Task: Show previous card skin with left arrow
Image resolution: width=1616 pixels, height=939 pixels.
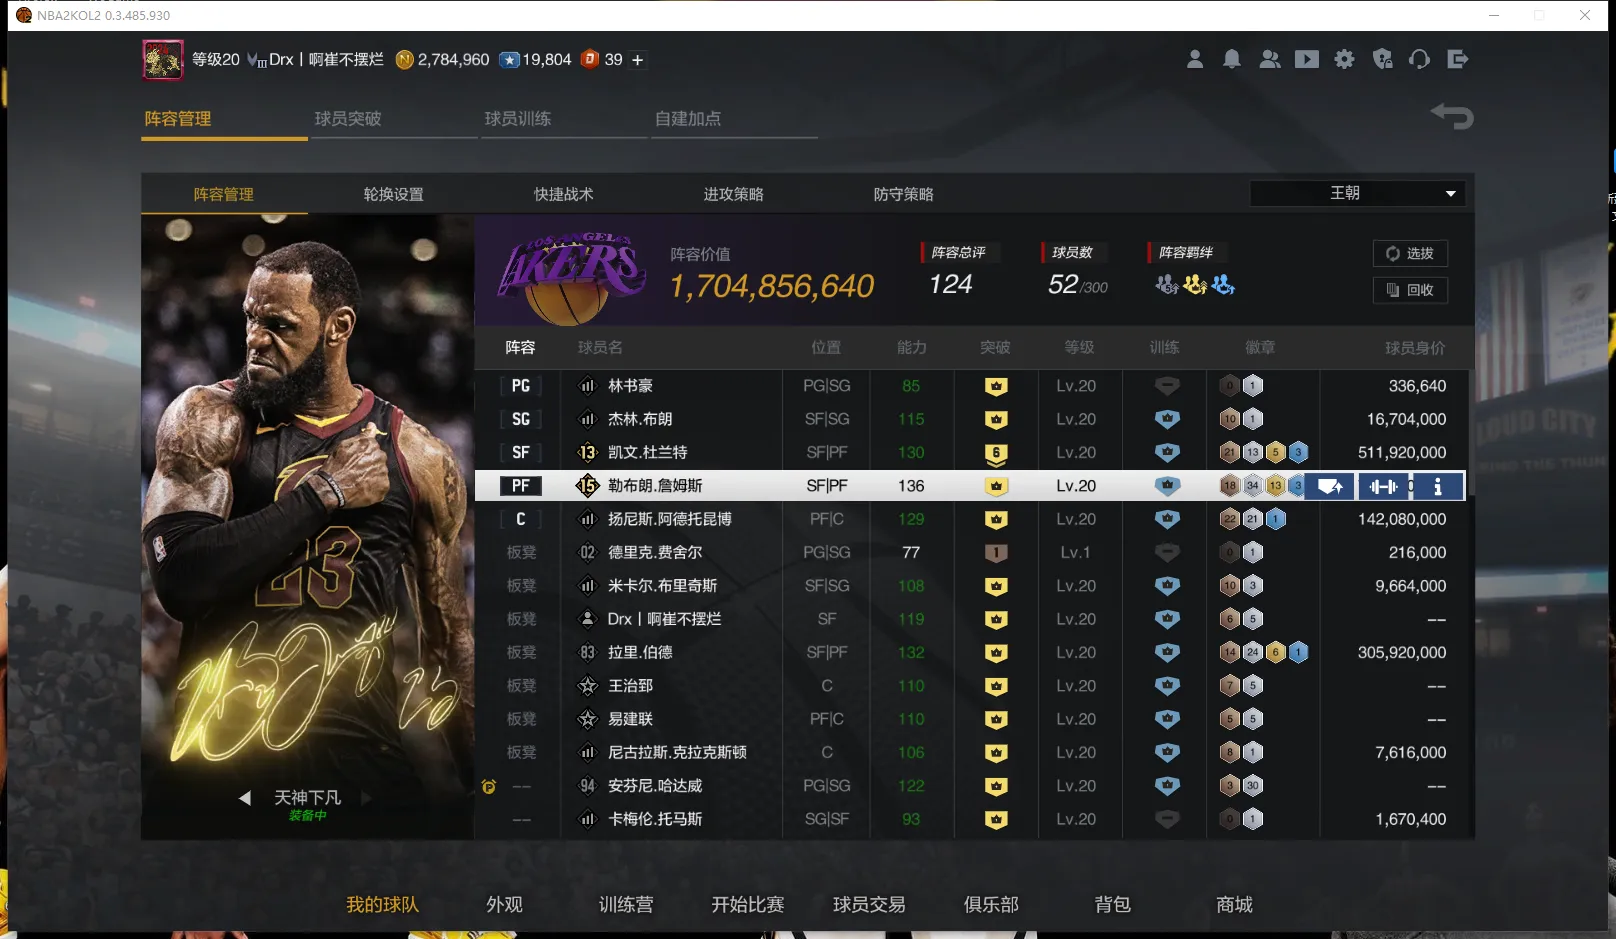Action: [x=245, y=798]
